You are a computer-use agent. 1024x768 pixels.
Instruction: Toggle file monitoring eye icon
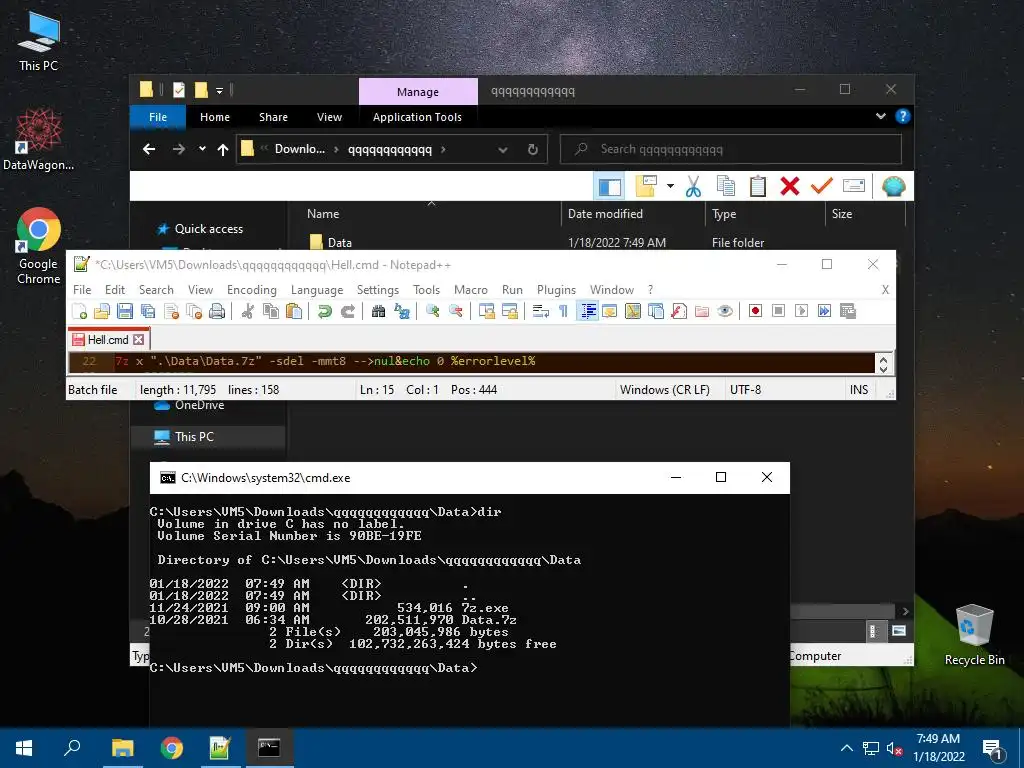click(725, 312)
